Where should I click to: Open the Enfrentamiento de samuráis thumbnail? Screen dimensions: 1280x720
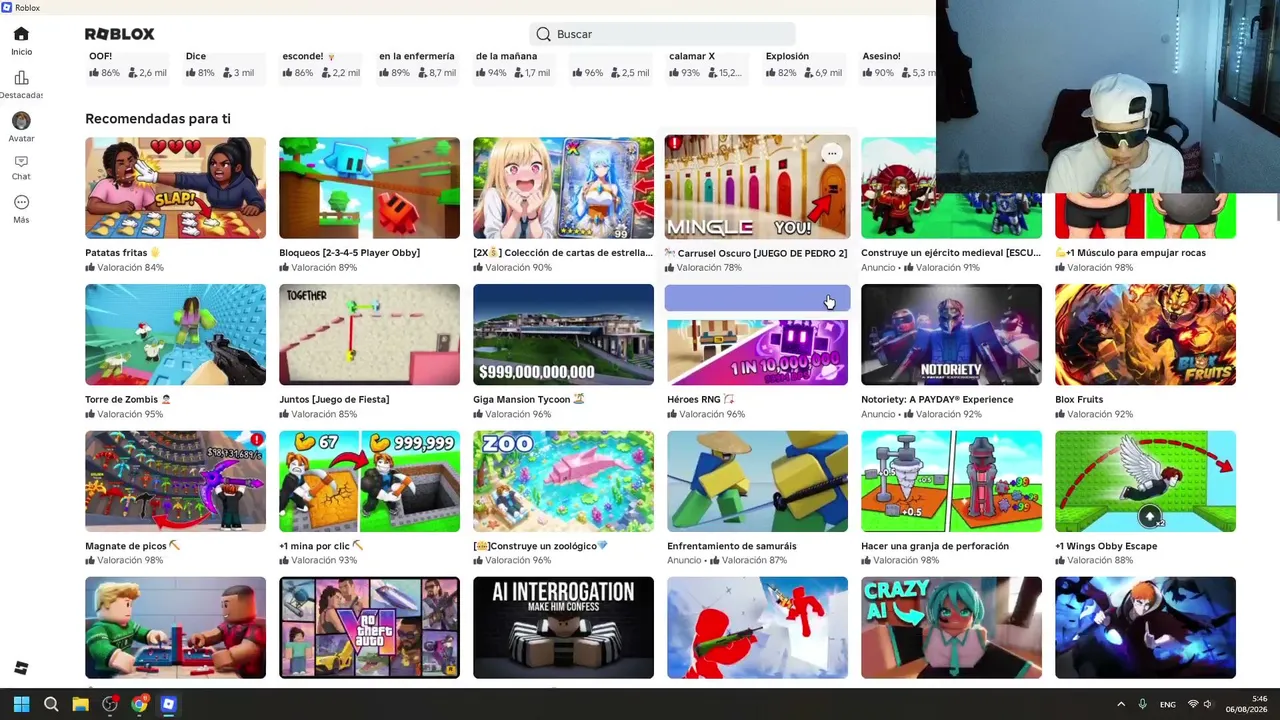tap(757, 481)
